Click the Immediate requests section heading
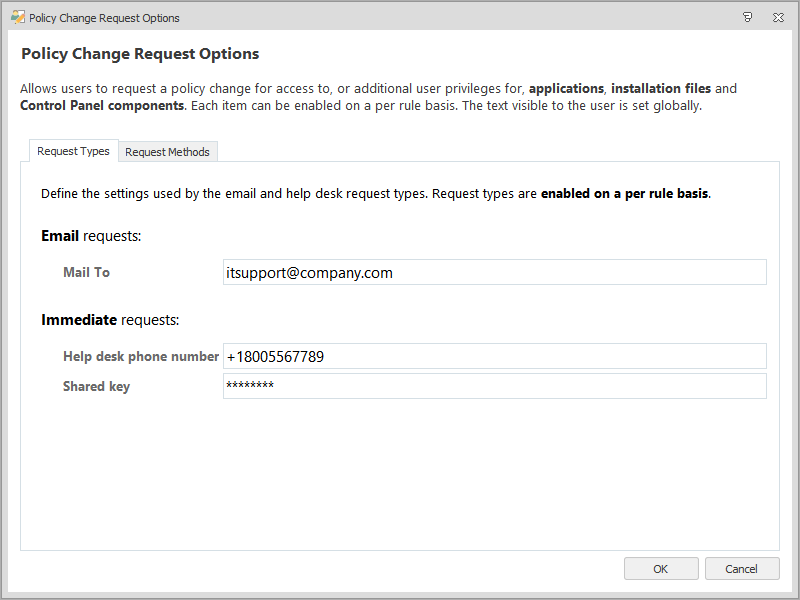Viewport: 800px width, 600px height. tap(110, 320)
